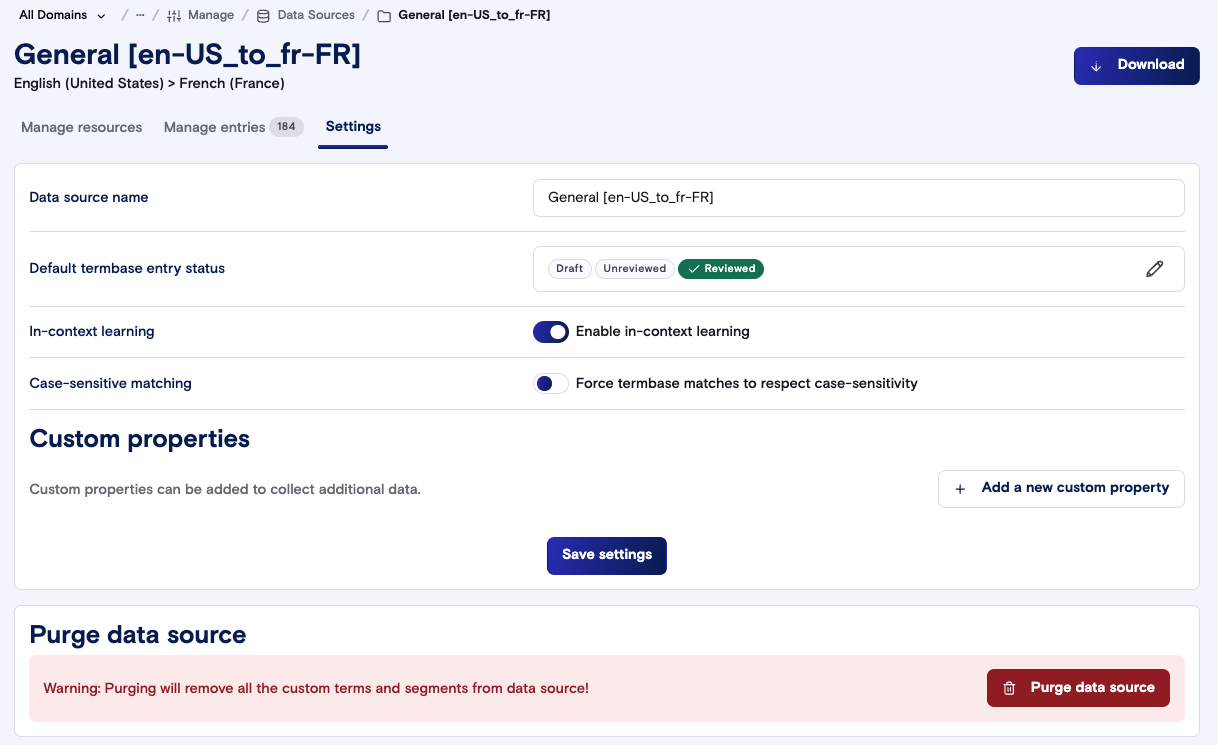The image size is (1218, 745).
Task: Click the Manage sliders icon in breadcrumb
Action: click(x=174, y=15)
